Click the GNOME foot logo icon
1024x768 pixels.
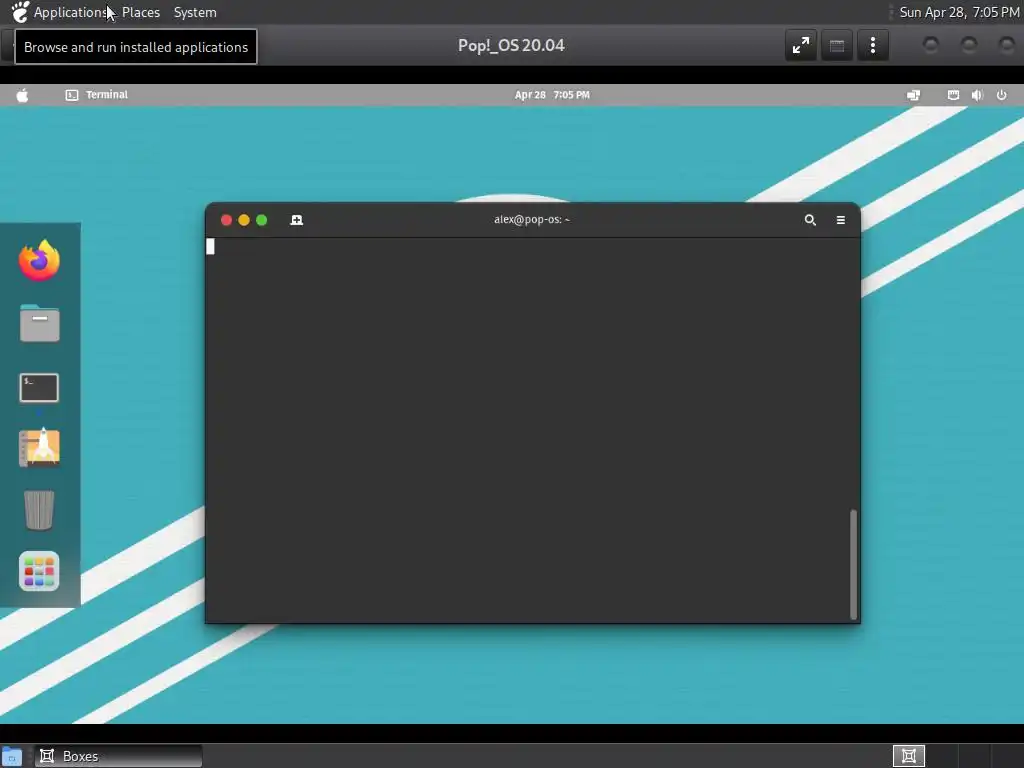[x=20, y=12]
